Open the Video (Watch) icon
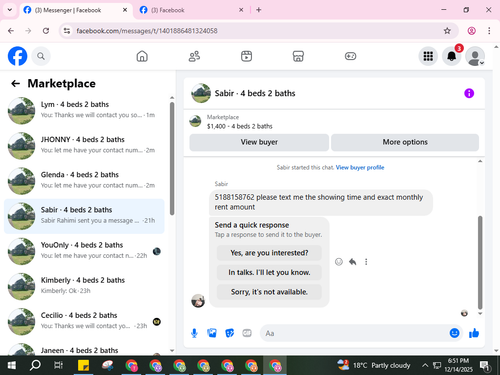Screen dimensions: 500x375 click(x=246, y=56)
